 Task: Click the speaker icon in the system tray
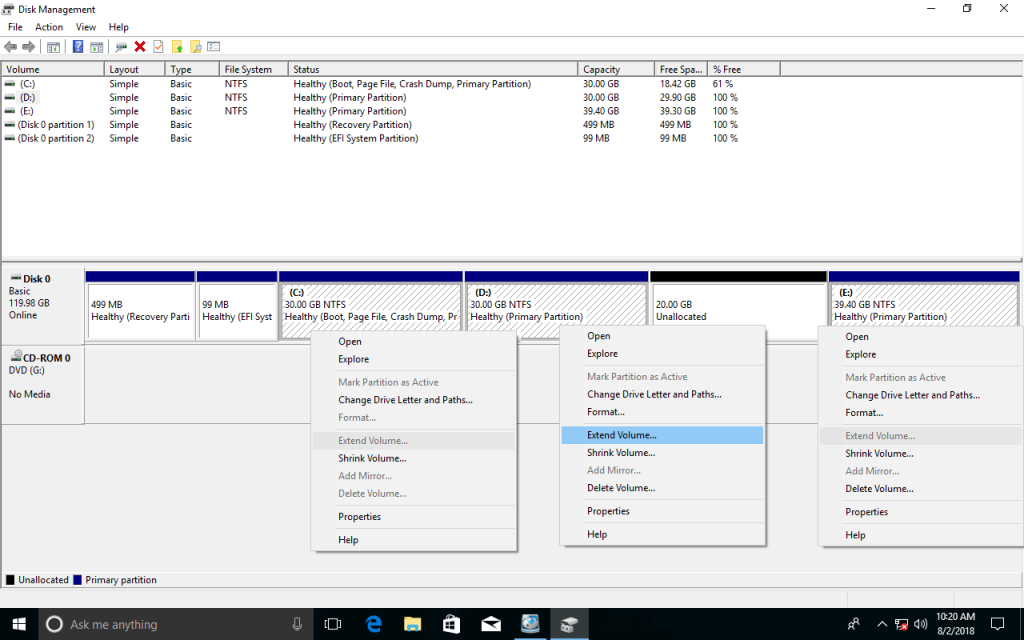(x=919, y=624)
